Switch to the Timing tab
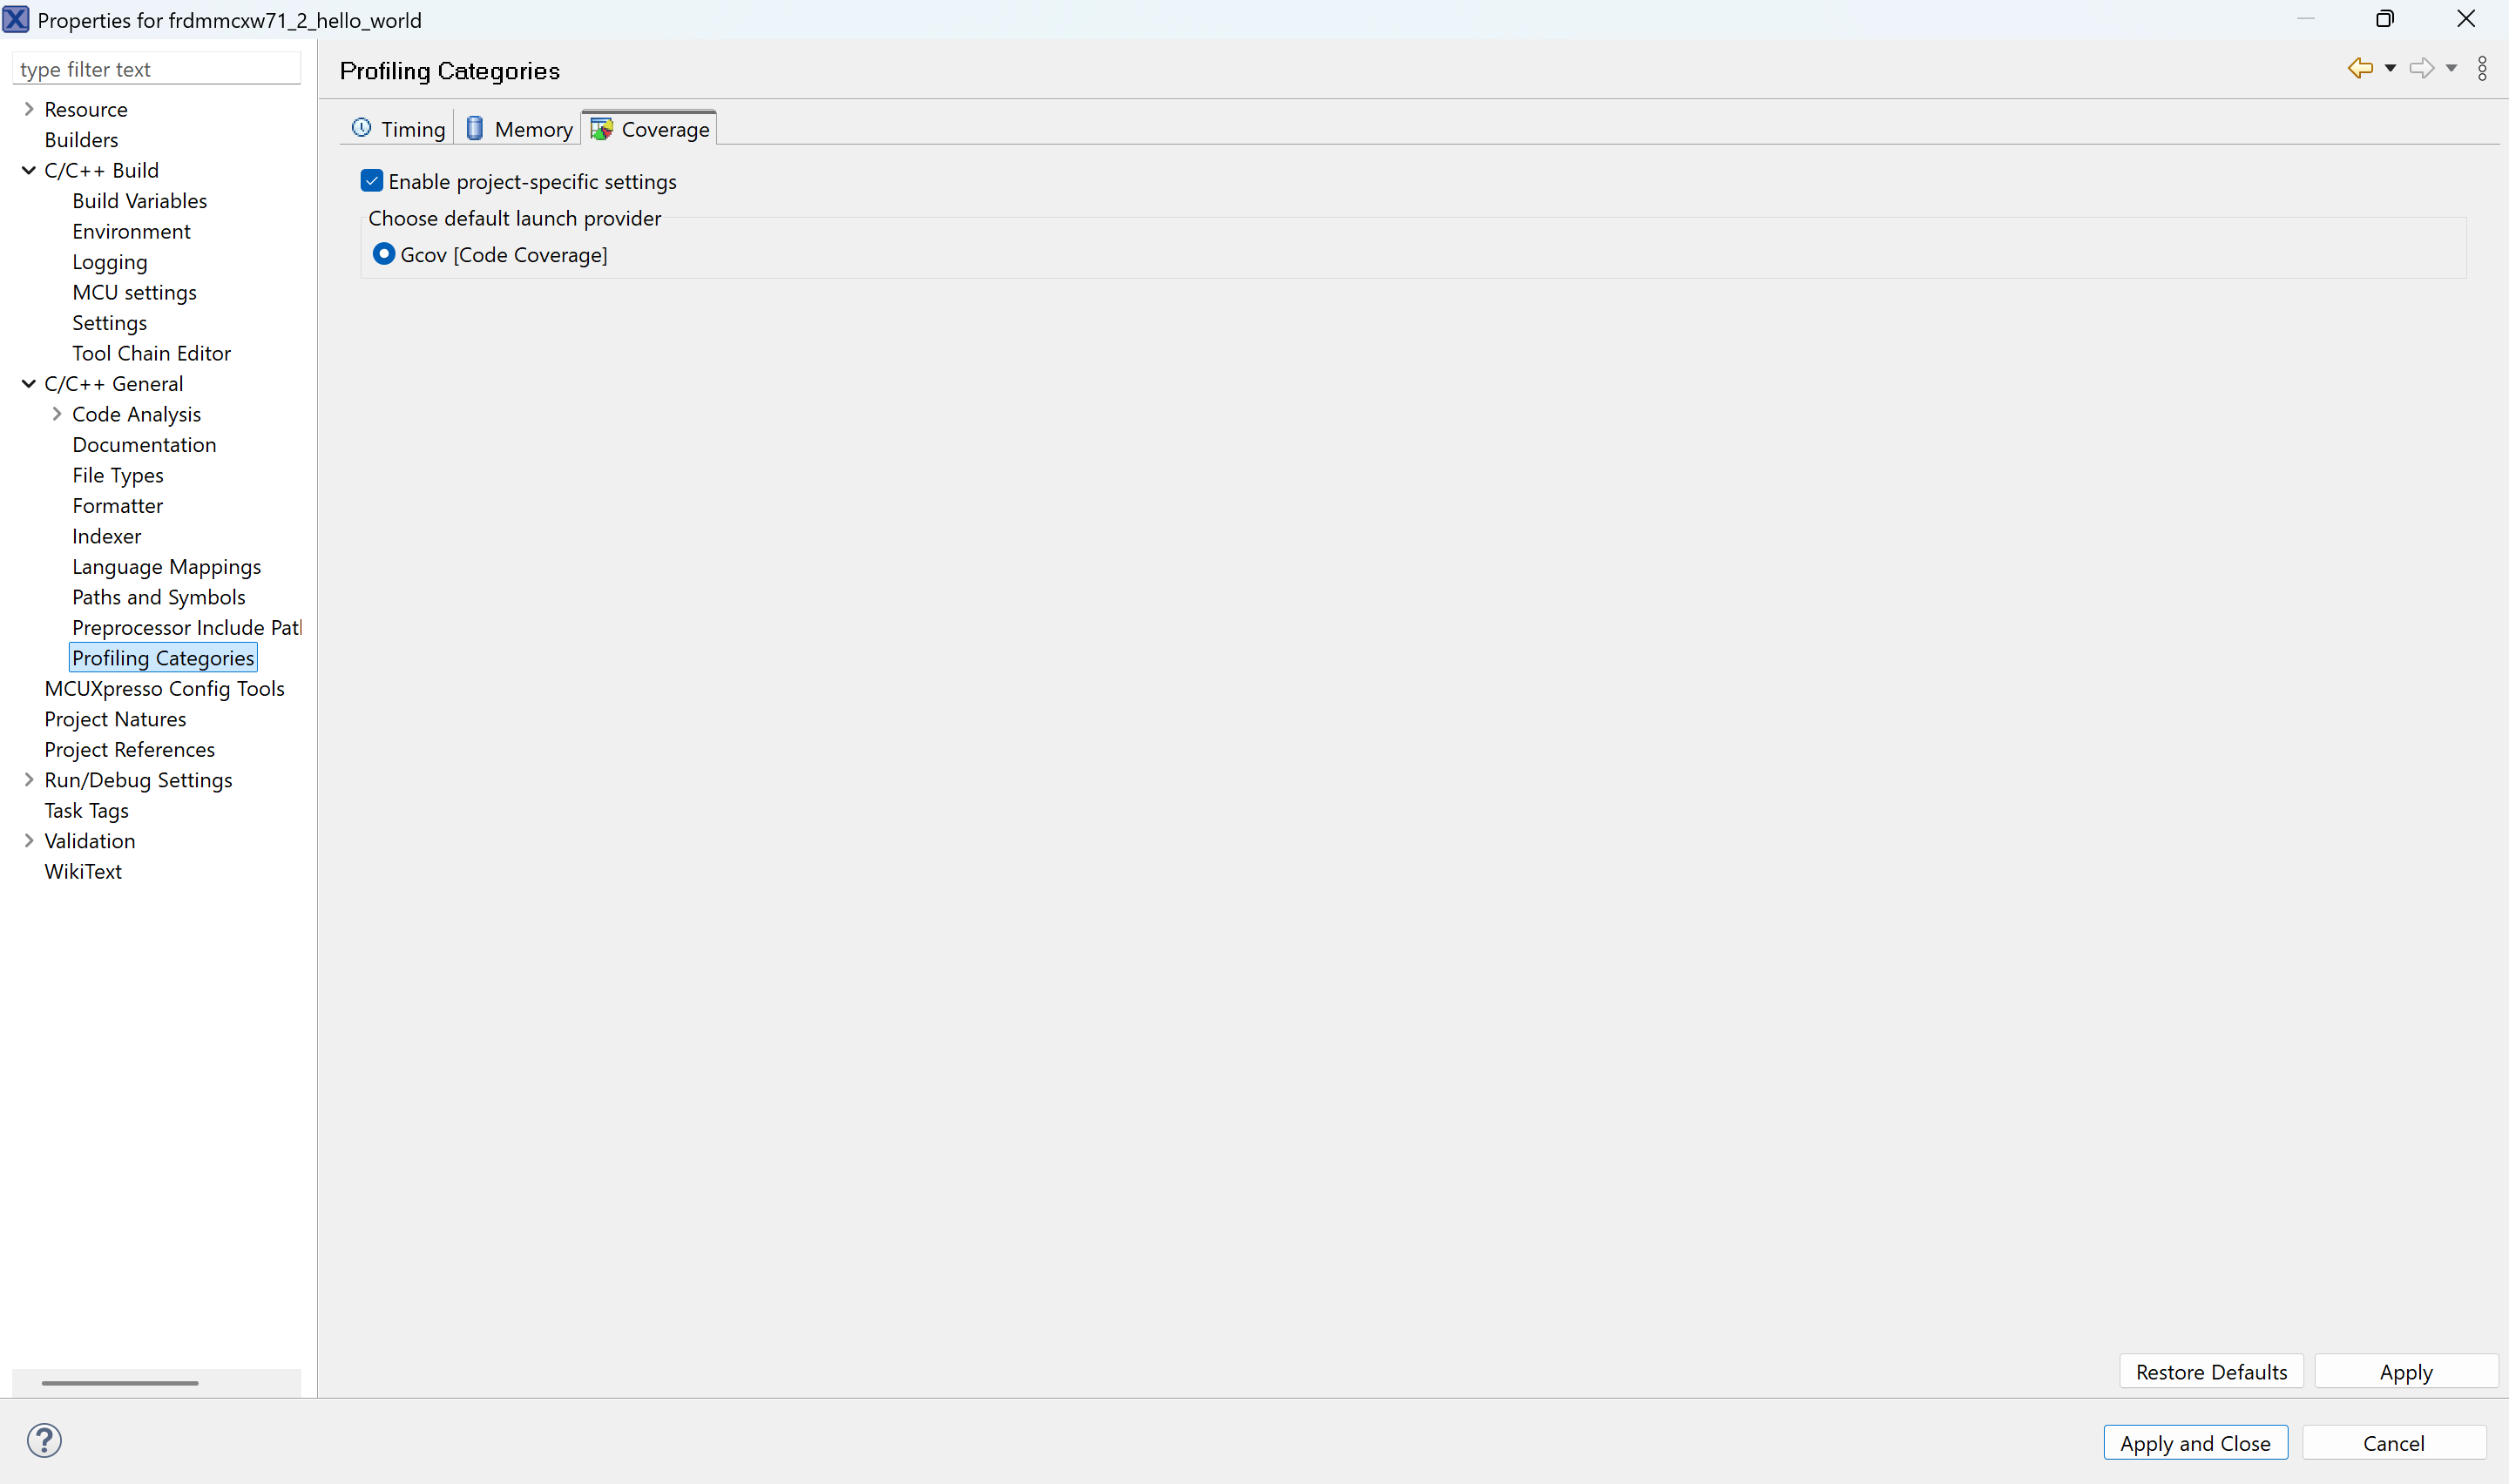Screen dimensions: 2509x1484 398,129
